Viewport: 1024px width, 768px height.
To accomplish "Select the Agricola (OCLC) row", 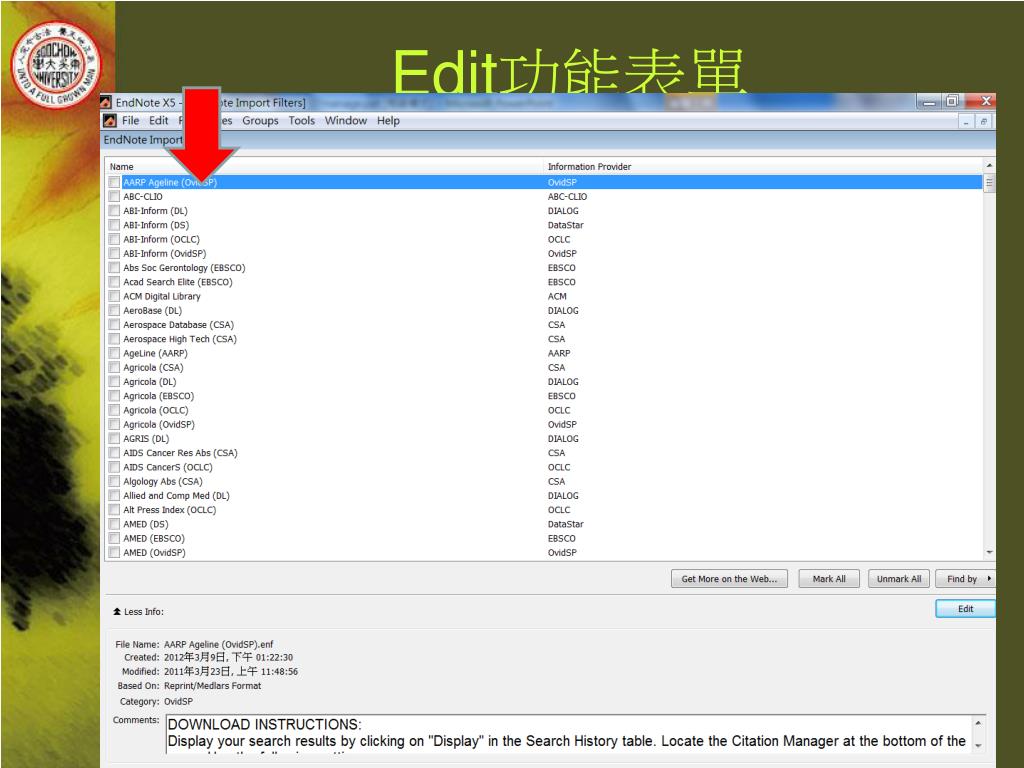I will click(x=545, y=410).
